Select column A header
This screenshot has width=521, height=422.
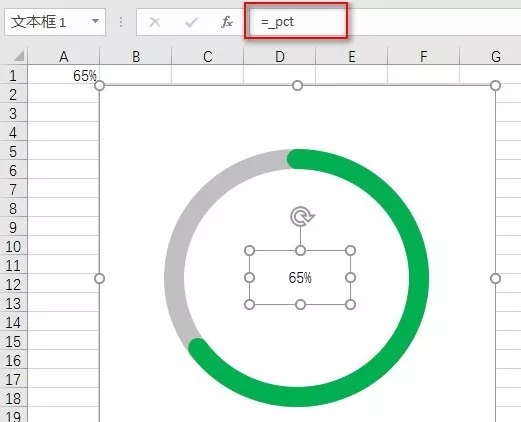63,56
